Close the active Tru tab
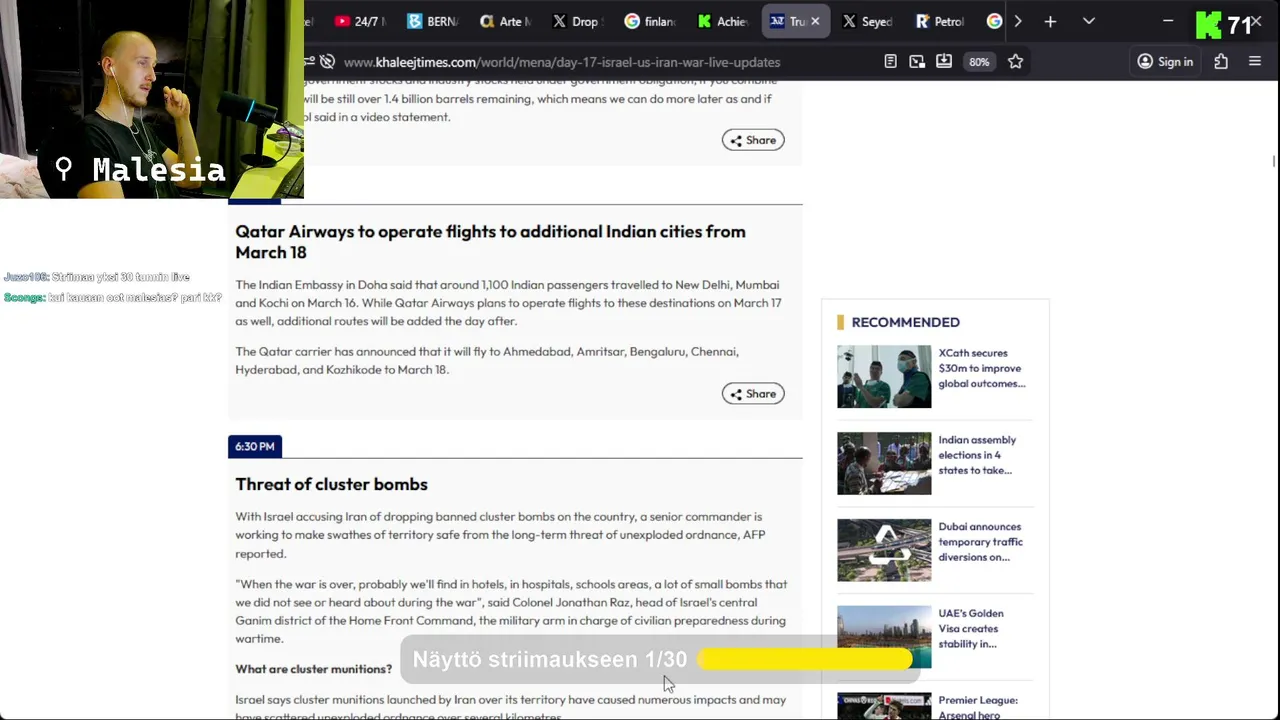 [x=815, y=21]
